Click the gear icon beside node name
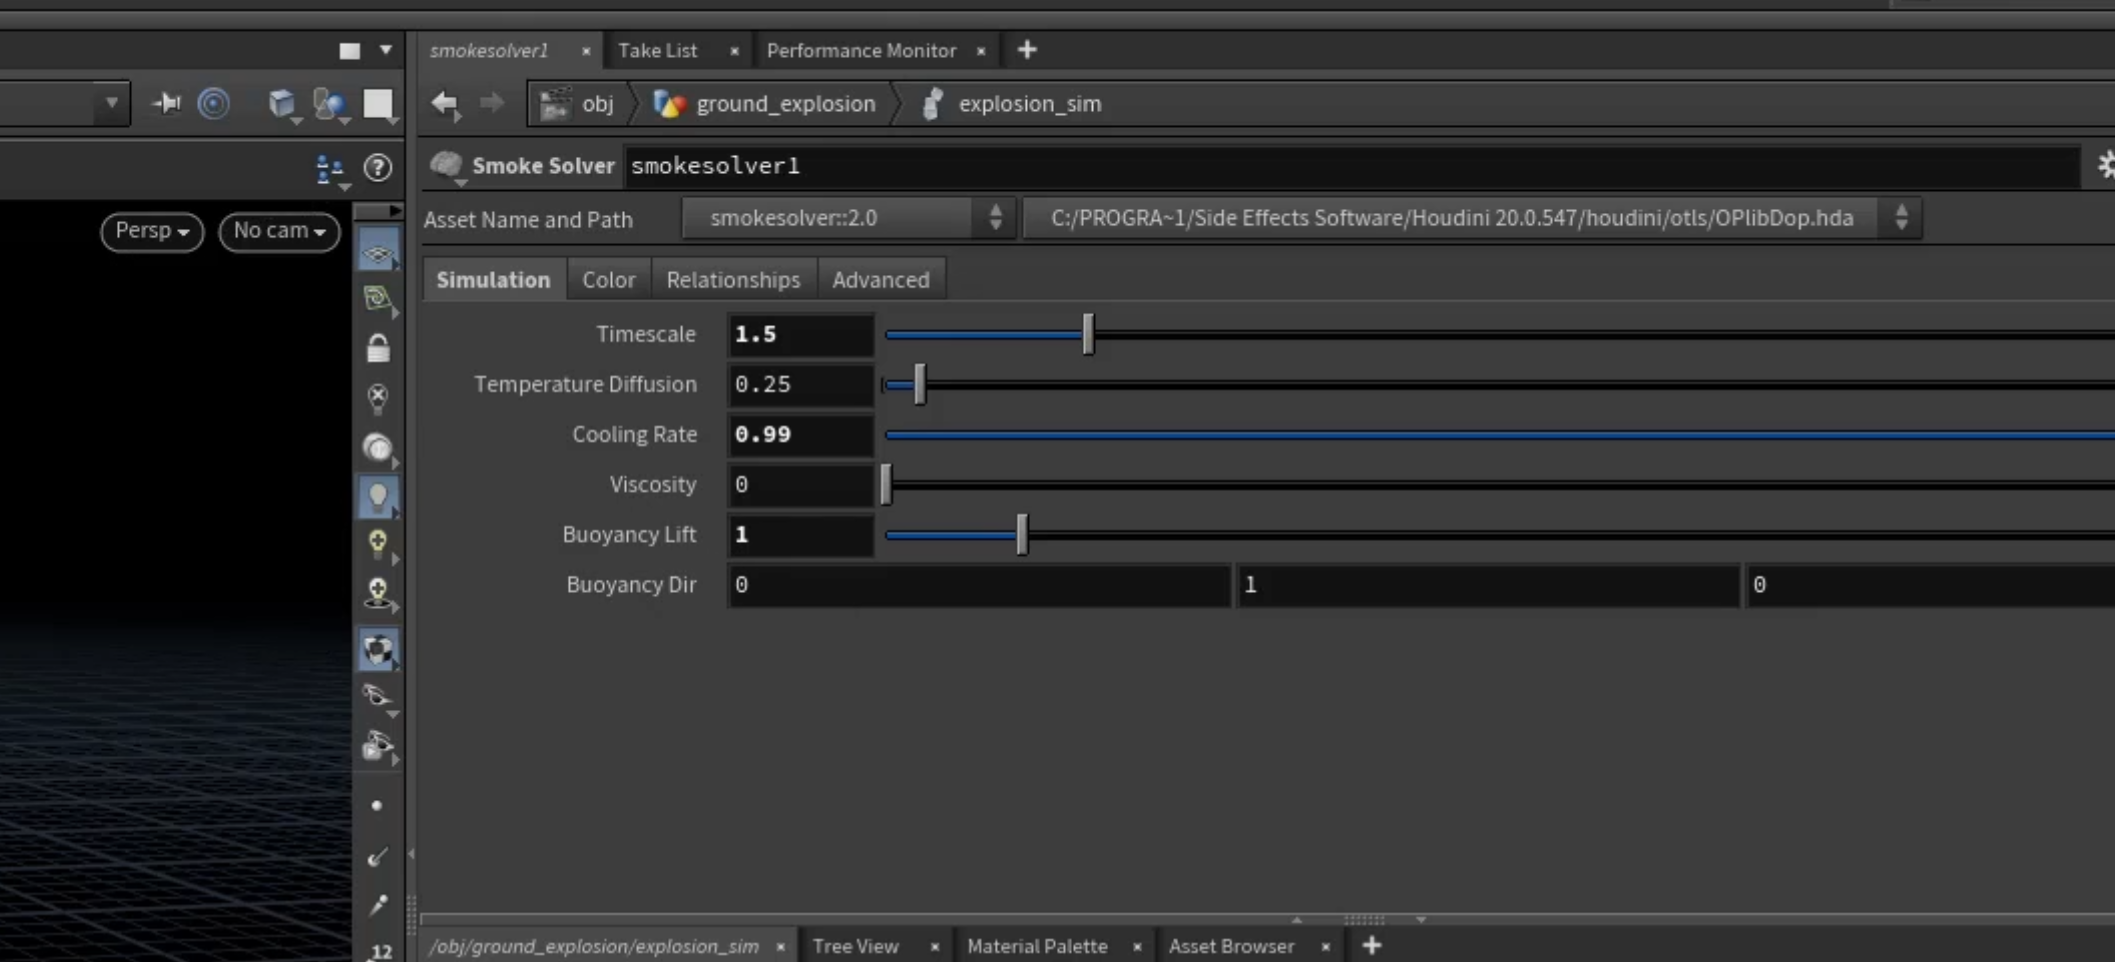 pyautogui.click(x=2104, y=166)
